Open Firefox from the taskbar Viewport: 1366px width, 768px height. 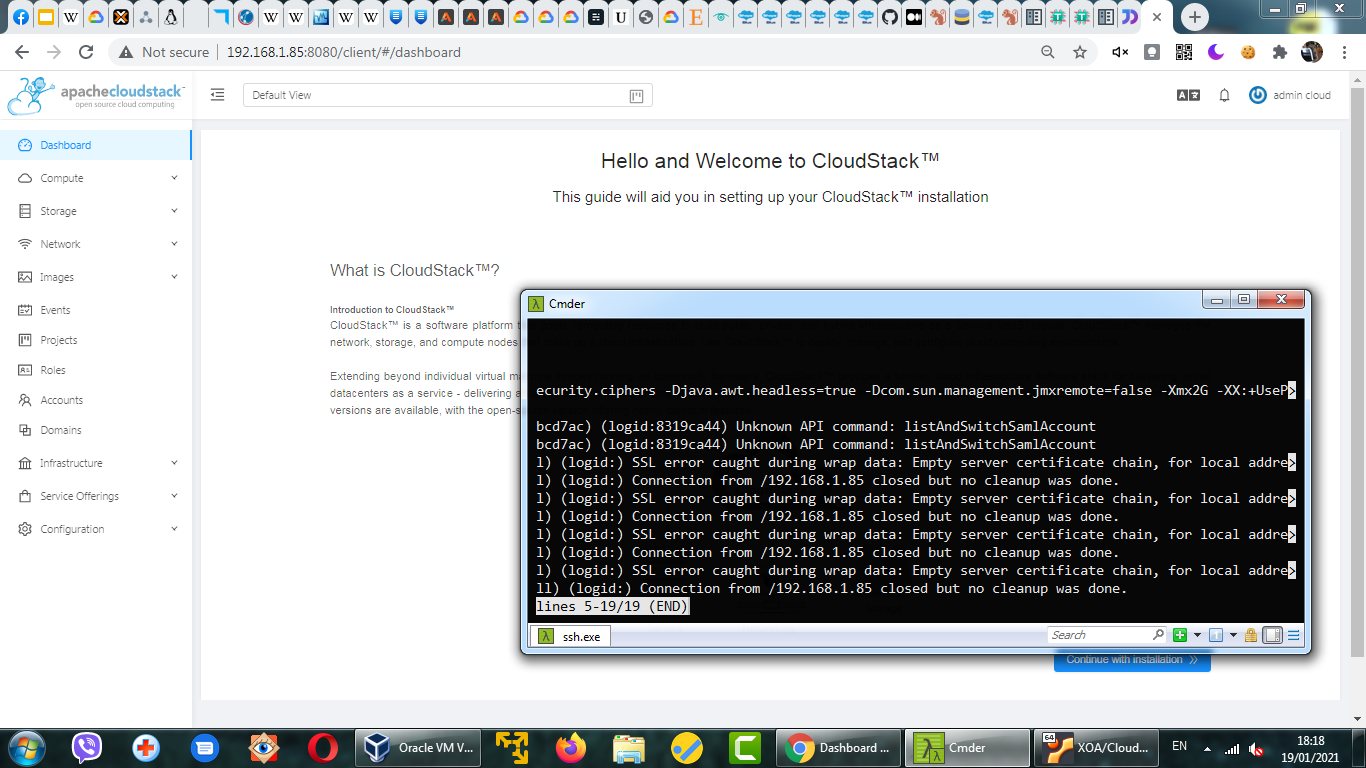pos(570,747)
